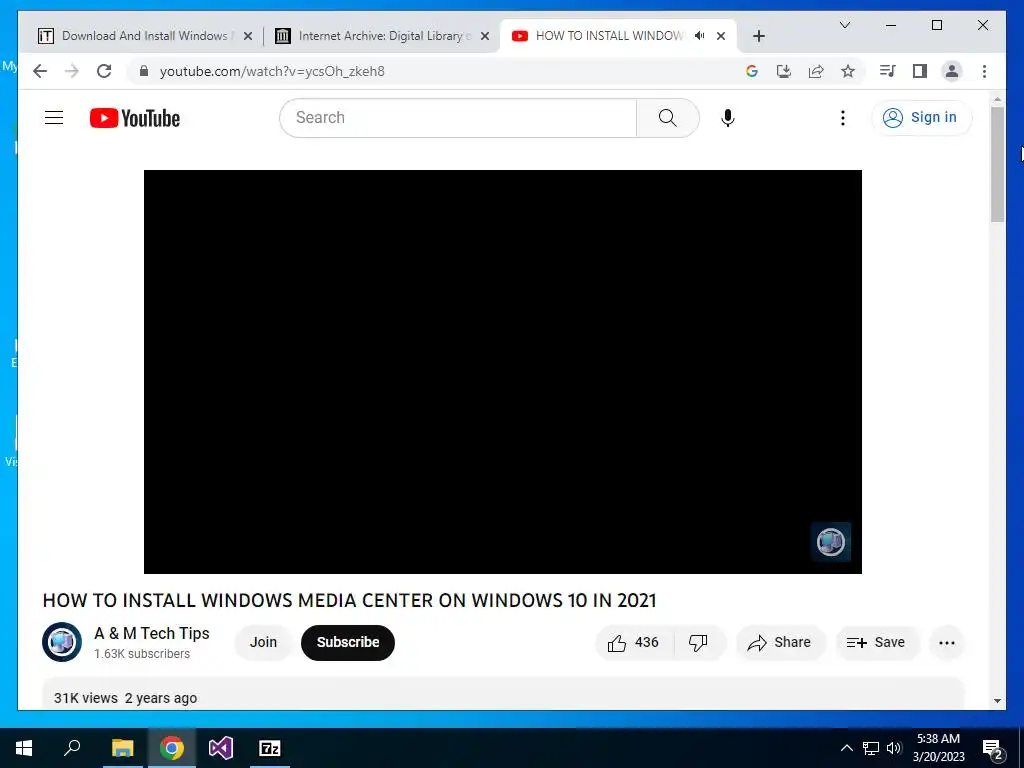This screenshot has height=768, width=1024.
Task: Open the Windows Start menu
Action: pyautogui.click(x=24, y=748)
